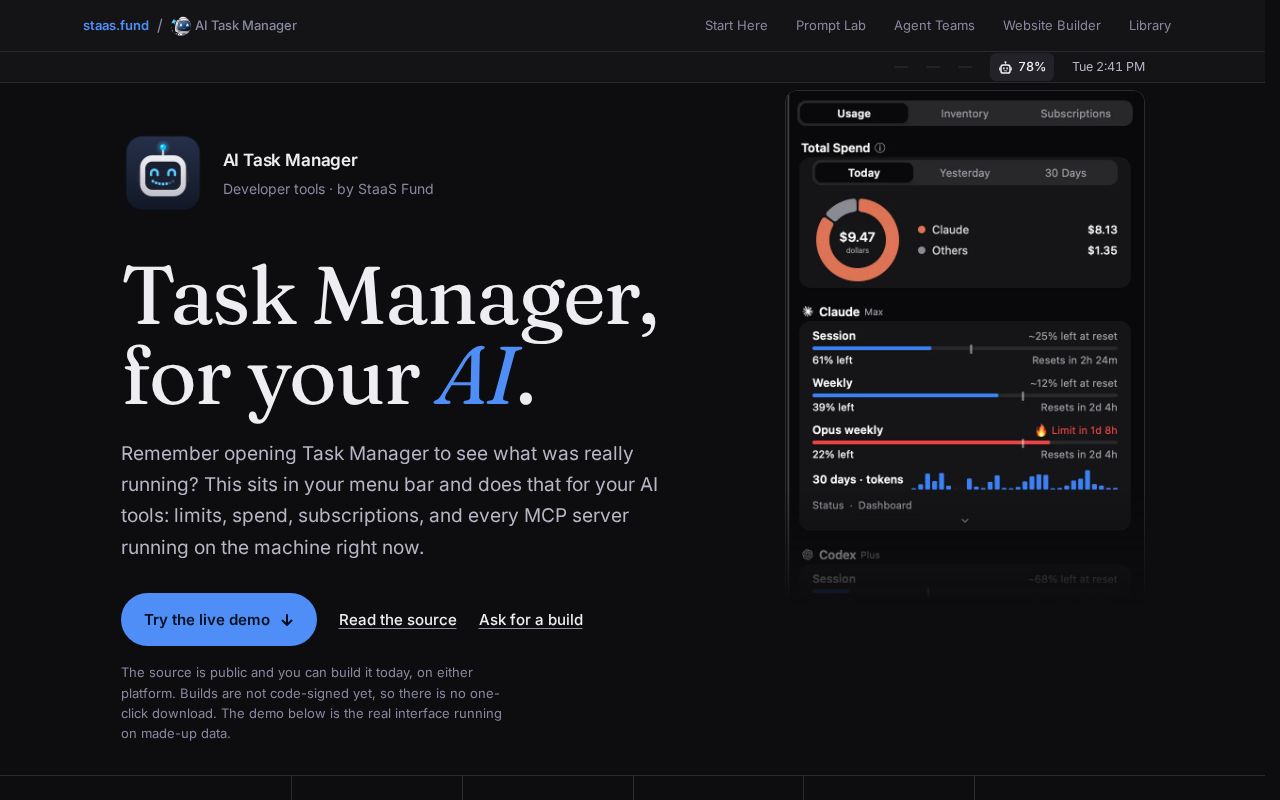Click the staas.fund breadcrumb link

click(116, 26)
